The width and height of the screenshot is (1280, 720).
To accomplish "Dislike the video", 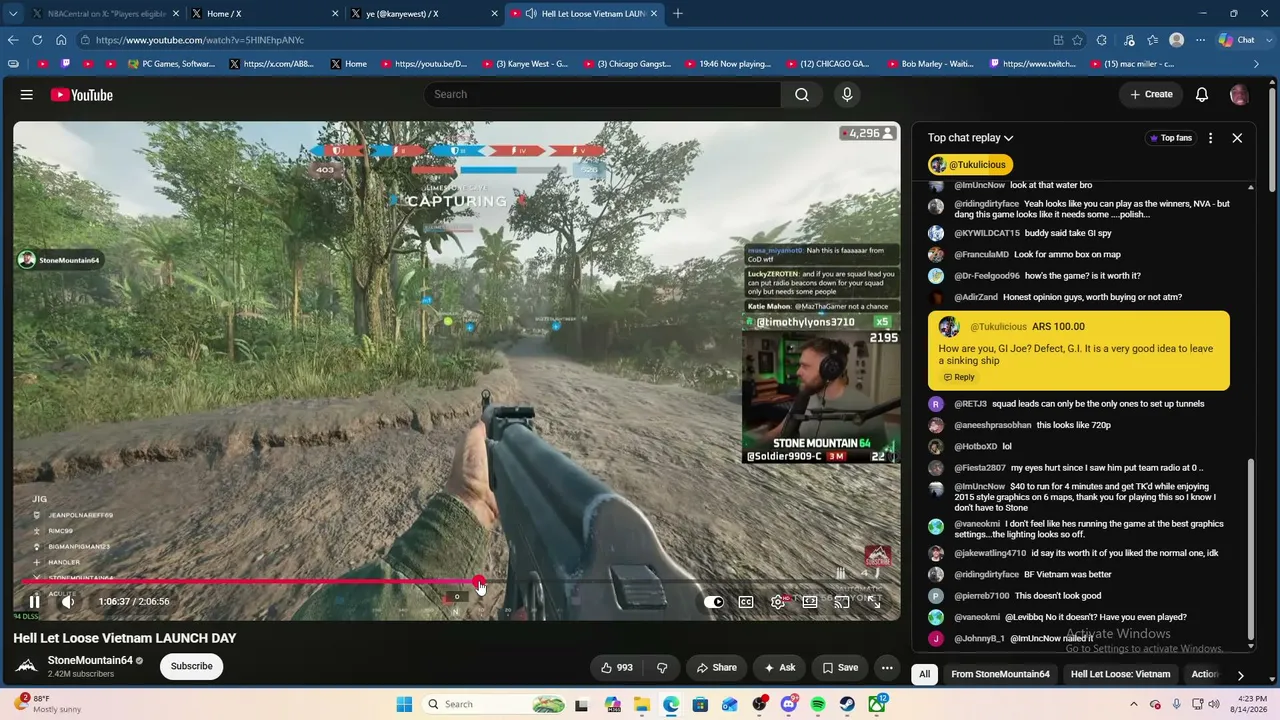I will pyautogui.click(x=662, y=667).
